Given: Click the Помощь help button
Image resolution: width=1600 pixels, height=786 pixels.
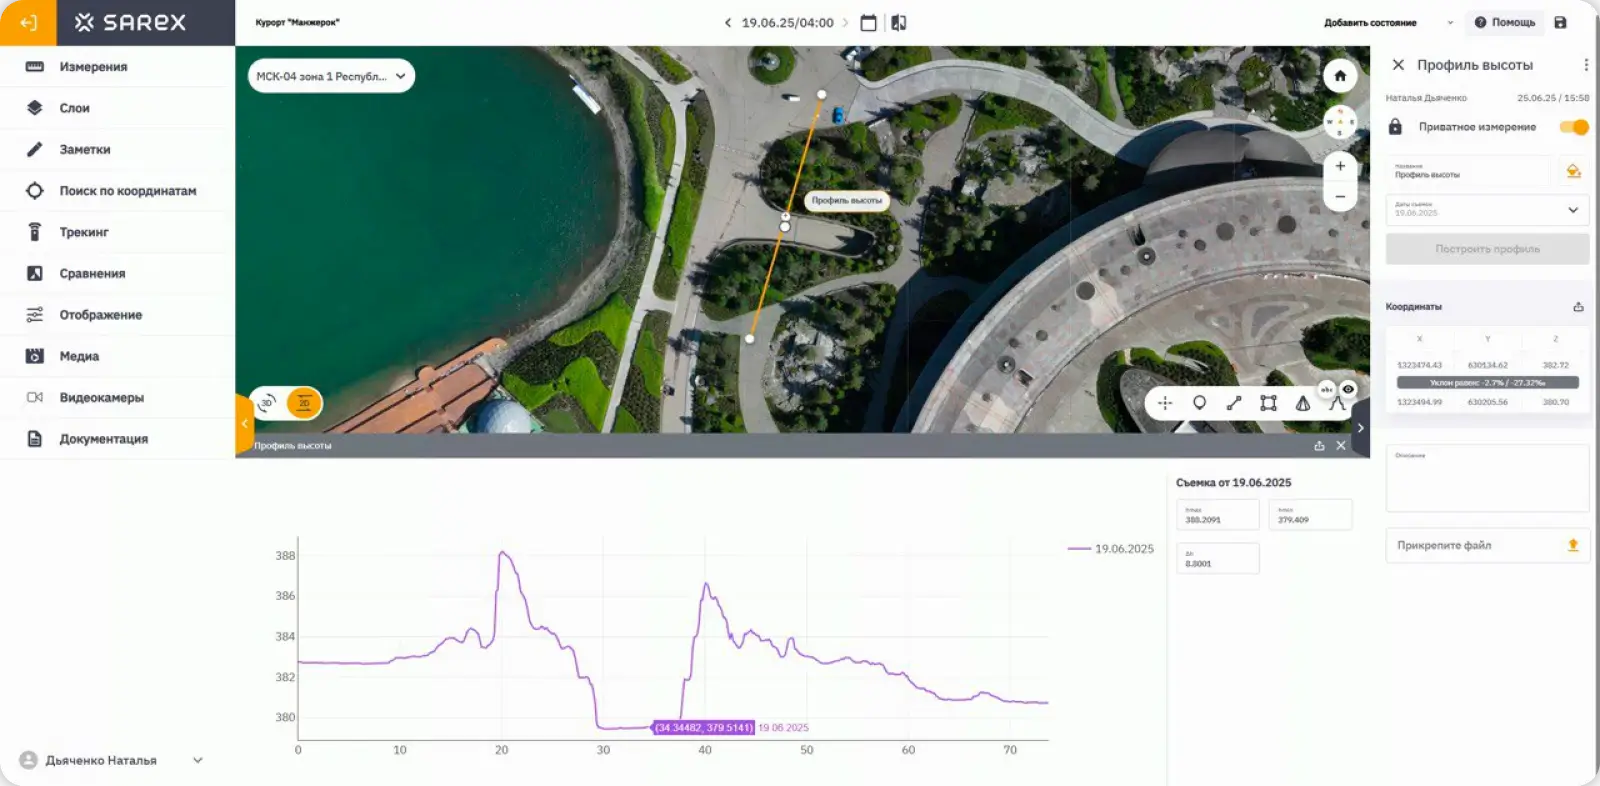Looking at the screenshot, I should pyautogui.click(x=1504, y=22).
